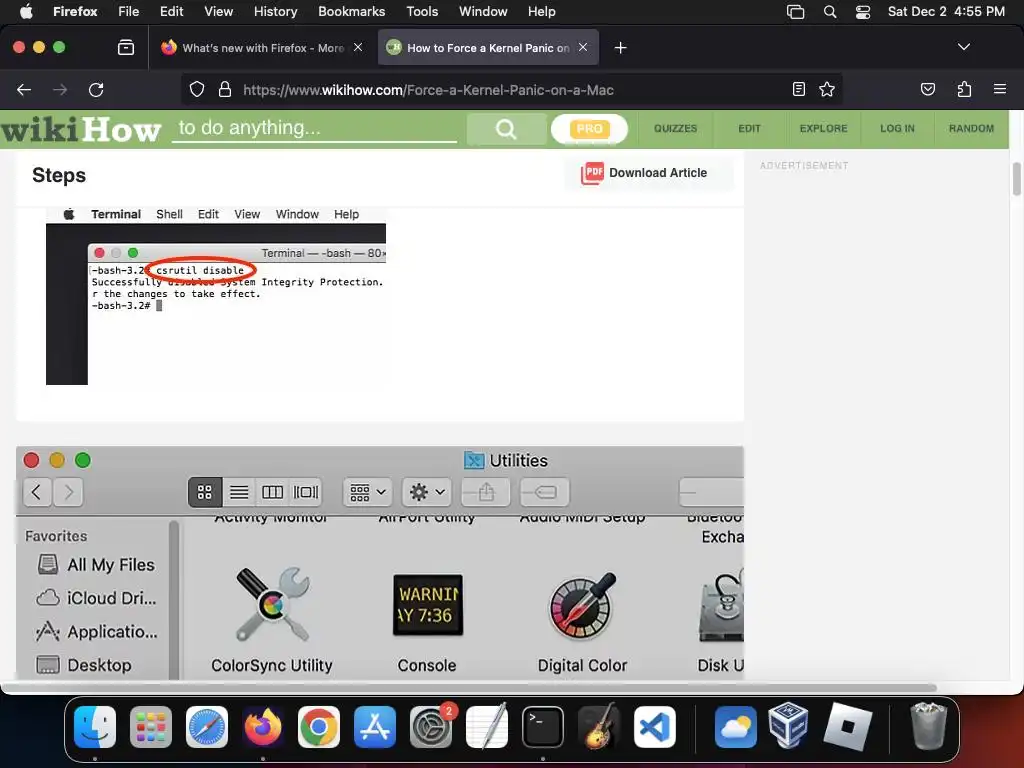
Task: Click wikiHow logo in header
Action: [x=81, y=129]
